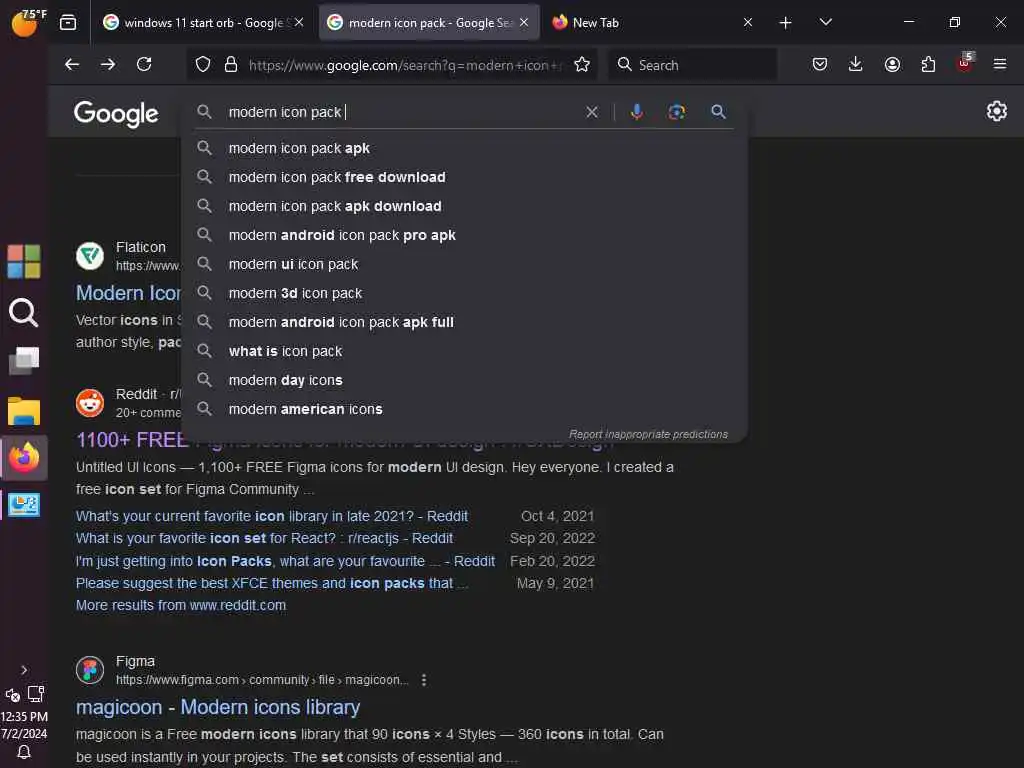This screenshot has height=768, width=1024.
Task: Choose suggestion modern ui icon pack
Action: coord(465,264)
